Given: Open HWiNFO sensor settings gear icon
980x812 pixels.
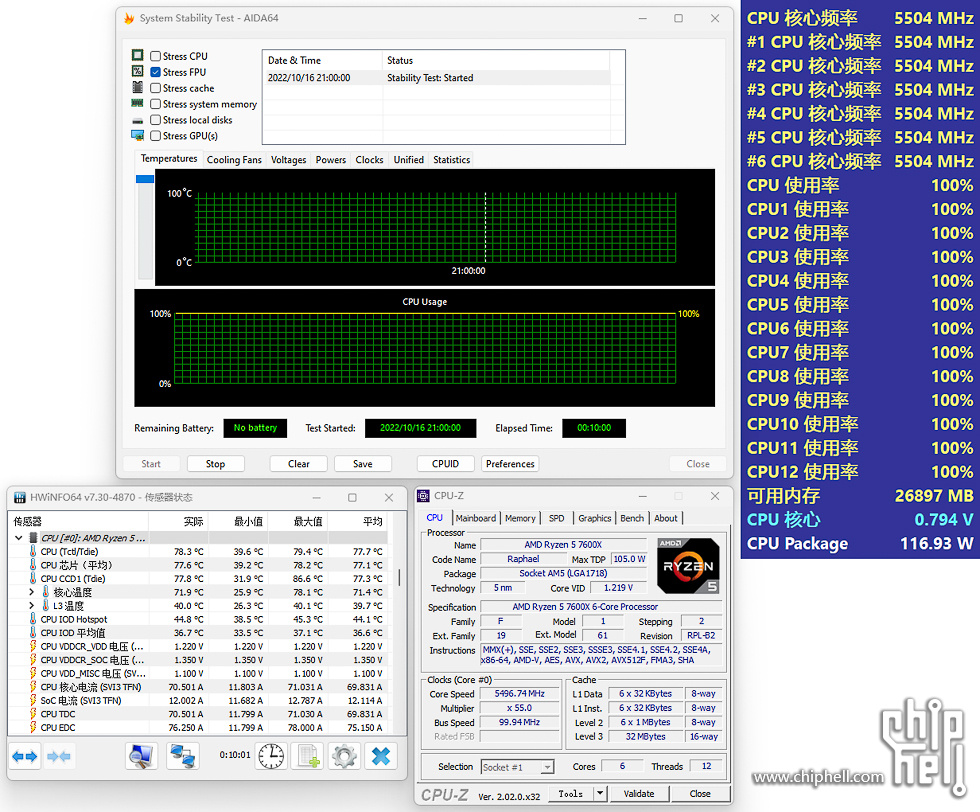Looking at the screenshot, I should (344, 757).
